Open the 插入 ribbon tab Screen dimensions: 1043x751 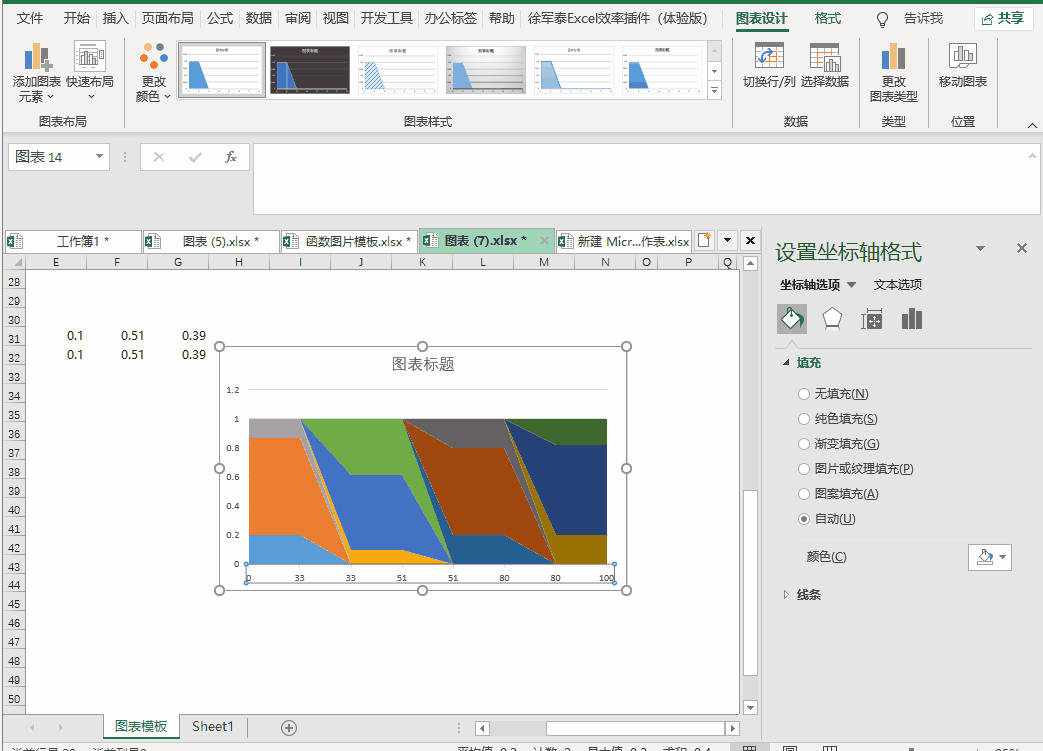[115, 19]
